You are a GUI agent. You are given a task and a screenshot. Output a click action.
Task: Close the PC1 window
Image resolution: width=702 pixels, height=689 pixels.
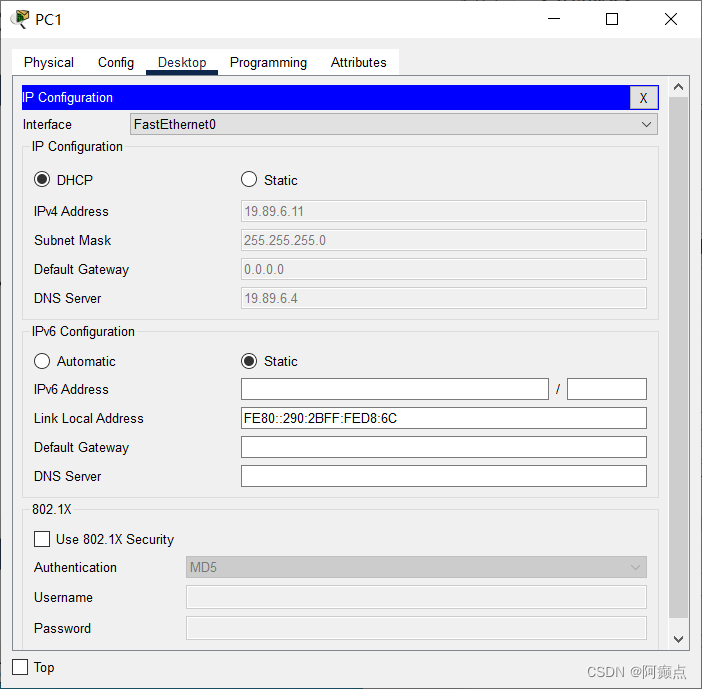[671, 19]
